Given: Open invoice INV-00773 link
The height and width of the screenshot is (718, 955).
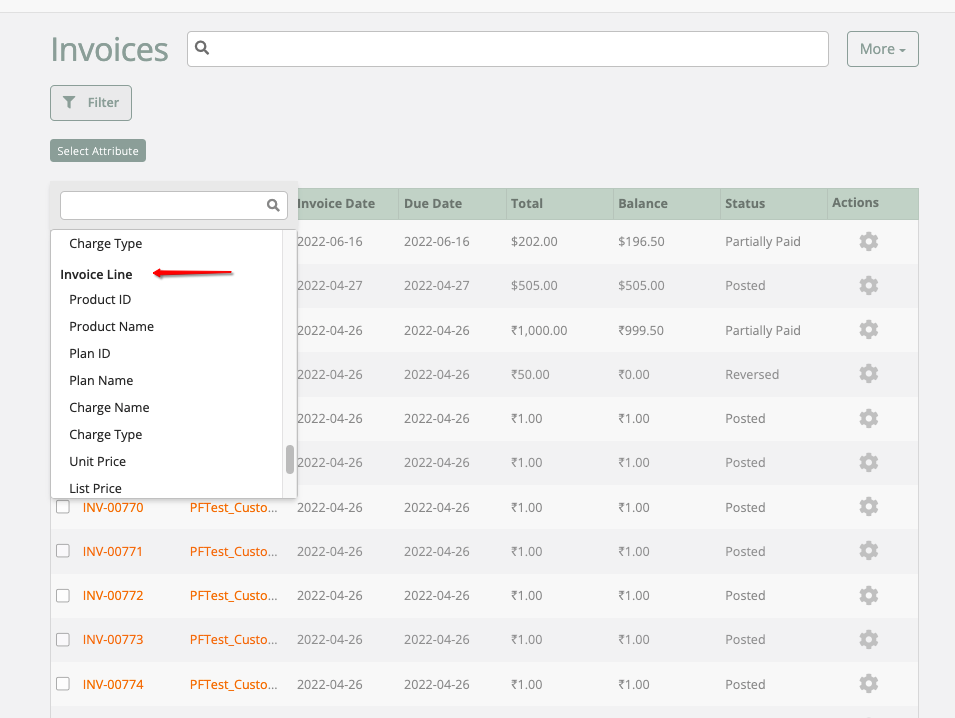Looking at the screenshot, I should point(113,639).
